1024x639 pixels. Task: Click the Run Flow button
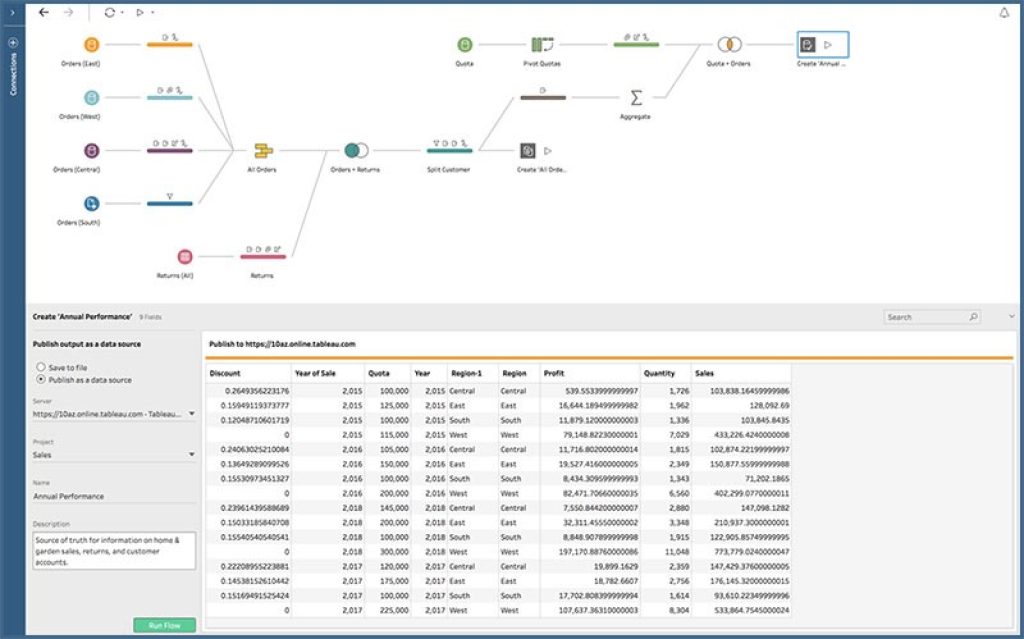pos(165,625)
